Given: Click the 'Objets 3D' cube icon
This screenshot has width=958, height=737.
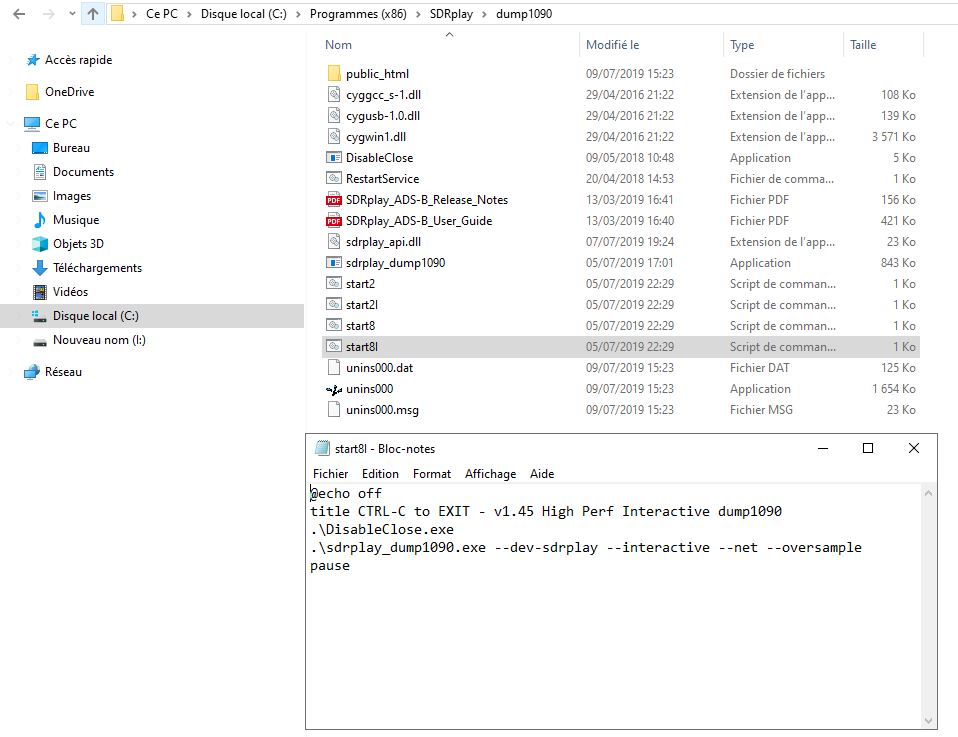Looking at the screenshot, I should [x=40, y=244].
